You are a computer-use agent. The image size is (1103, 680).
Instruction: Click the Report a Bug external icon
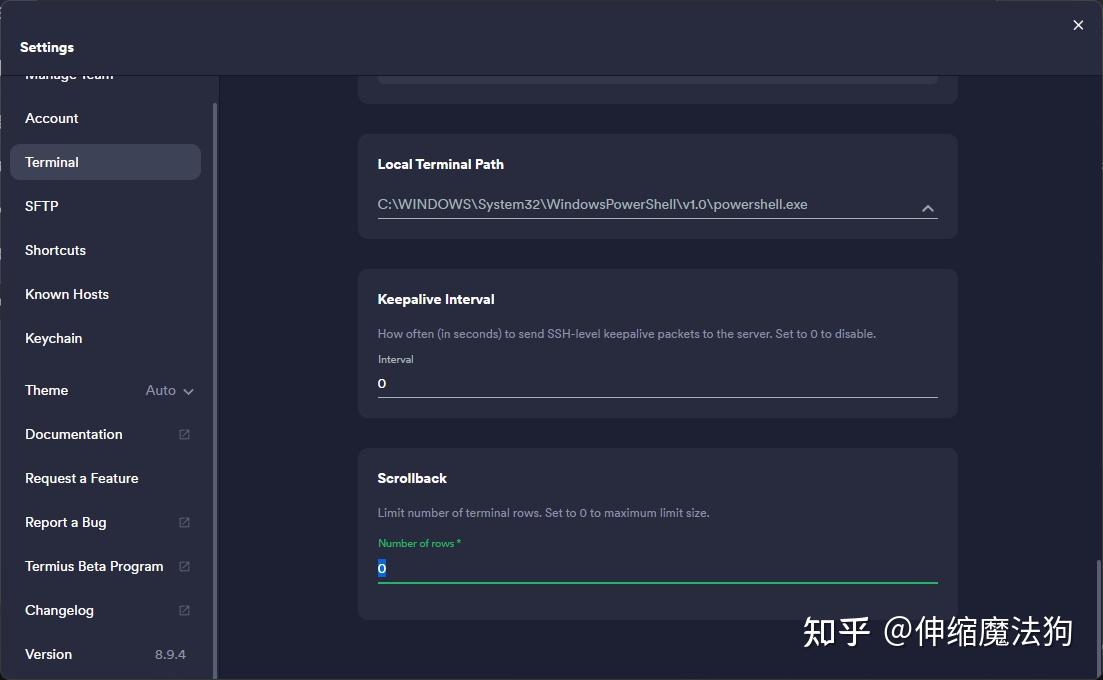click(184, 522)
